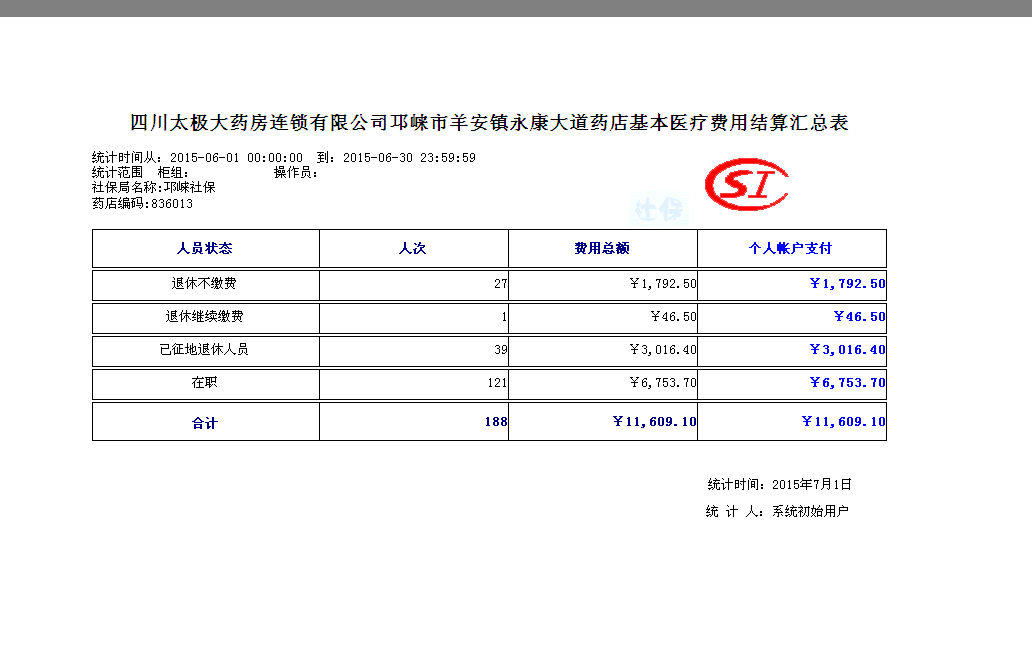Image resolution: width=1032 pixels, height=669 pixels.
Task: Select the 退休不缴费 row label
Action: click(204, 284)
